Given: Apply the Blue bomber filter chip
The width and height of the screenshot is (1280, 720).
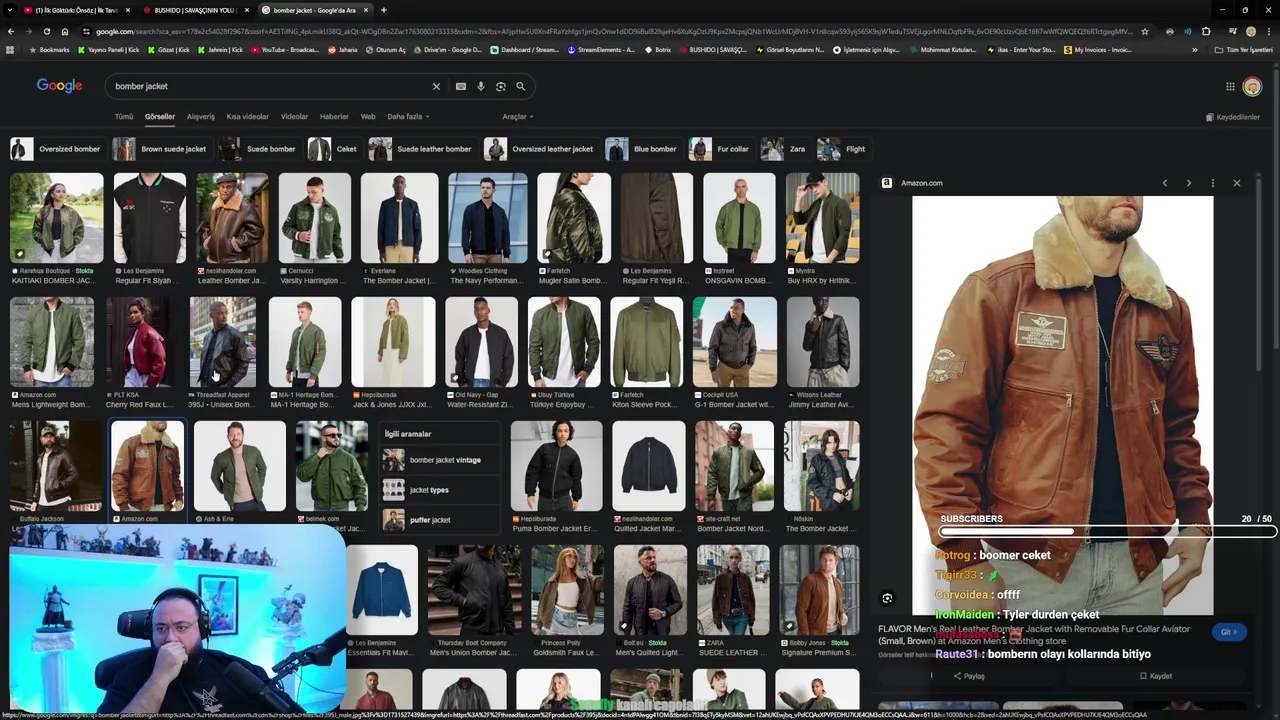Looking at the screenshot, I should pyautogui.click(x=643, y=149).
